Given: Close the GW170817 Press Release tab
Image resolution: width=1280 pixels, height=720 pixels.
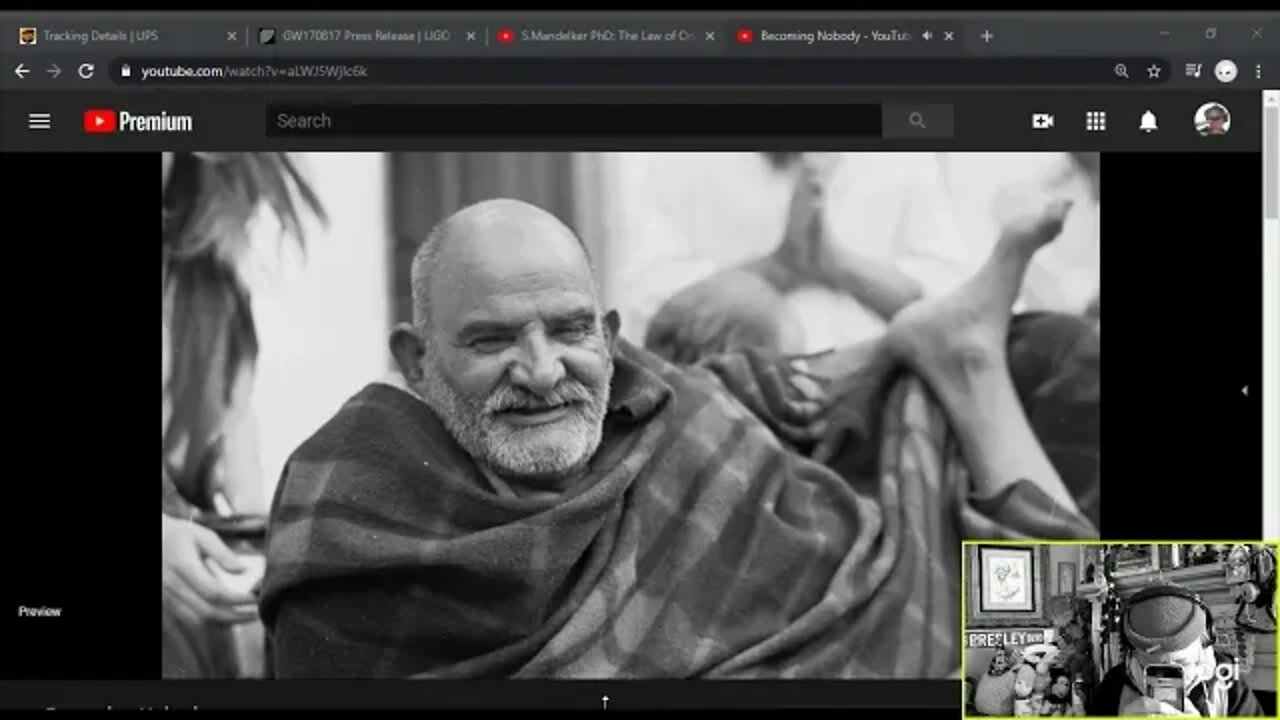Looking at the screenshot, I should (471, 36).
